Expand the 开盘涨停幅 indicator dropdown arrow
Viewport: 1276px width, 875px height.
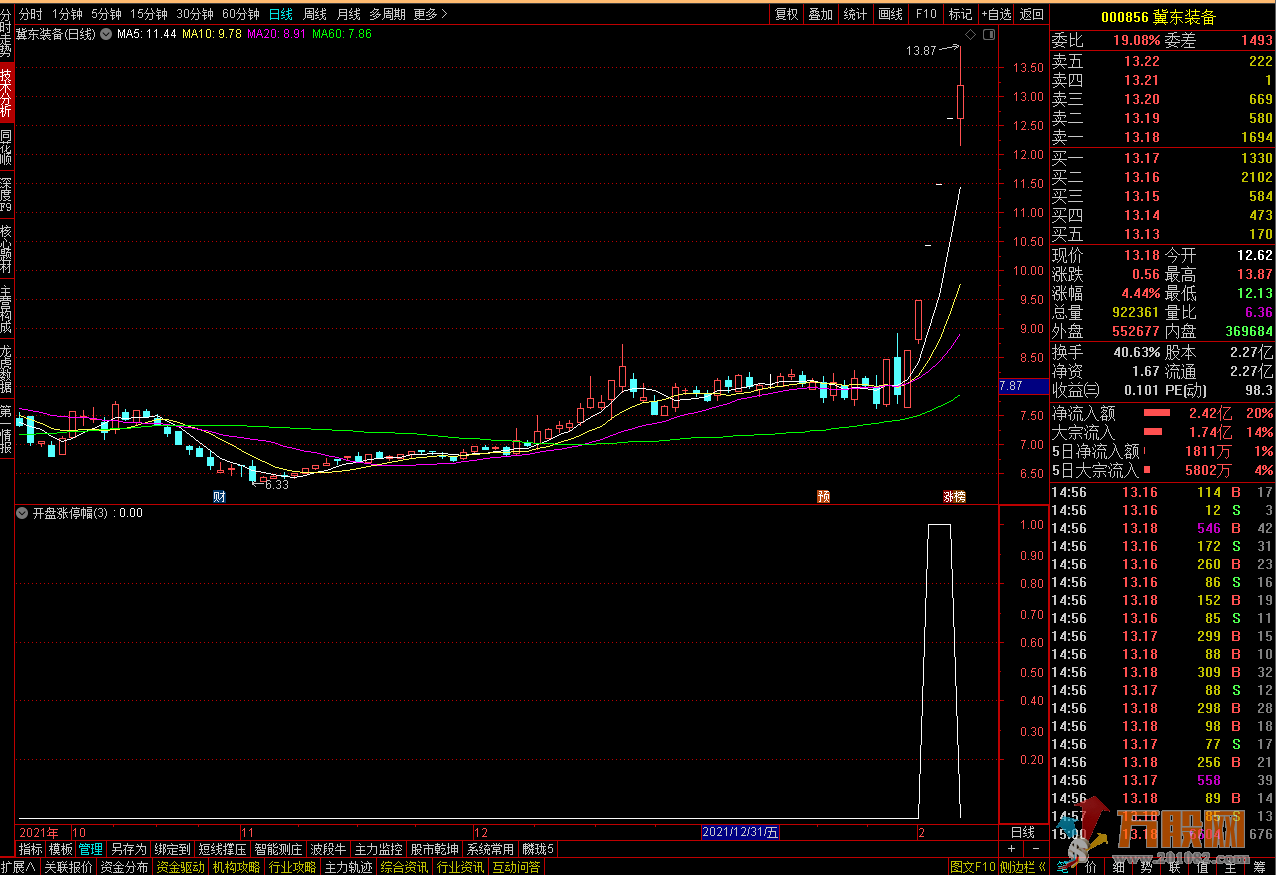22,513
